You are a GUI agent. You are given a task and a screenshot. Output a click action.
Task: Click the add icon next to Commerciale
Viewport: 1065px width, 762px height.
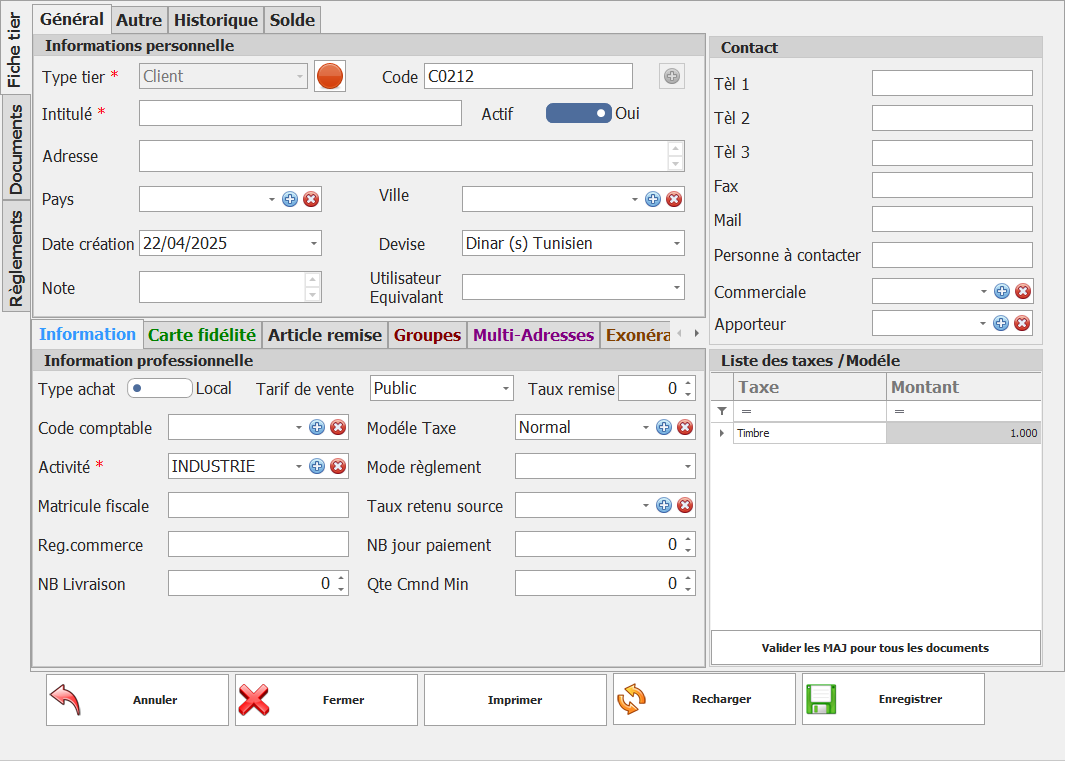[x=1001, y=291]
